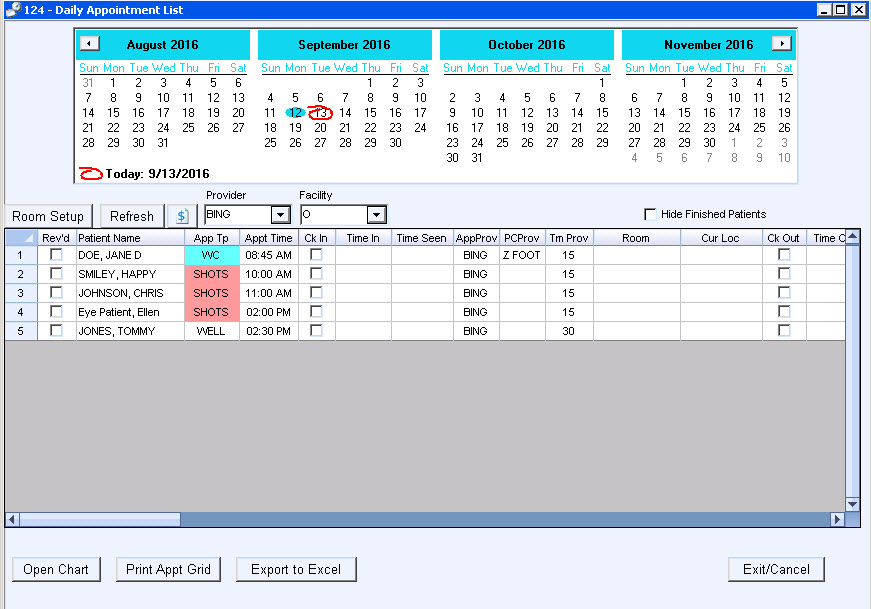
Task: Check Rev'd box for Eye Patient, Ellen
Action: (56, 311)
